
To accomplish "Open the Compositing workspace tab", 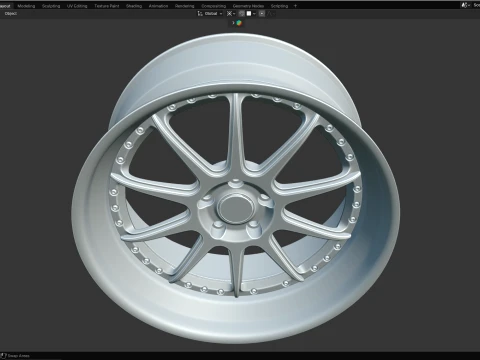I will tap(214, 6).
